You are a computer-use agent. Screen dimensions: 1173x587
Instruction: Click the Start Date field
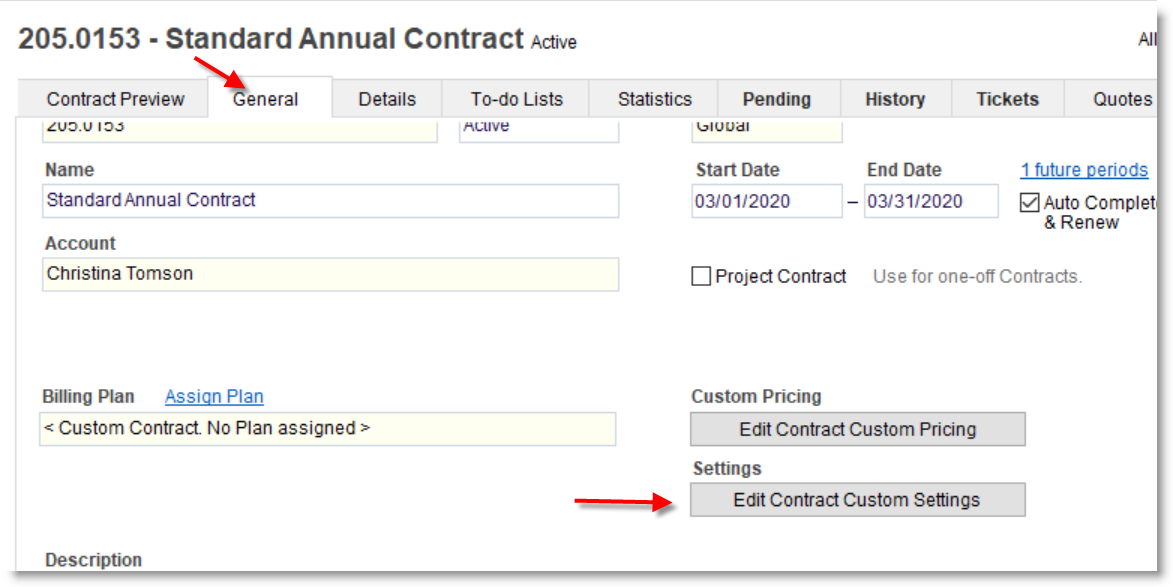click(767, 201)
